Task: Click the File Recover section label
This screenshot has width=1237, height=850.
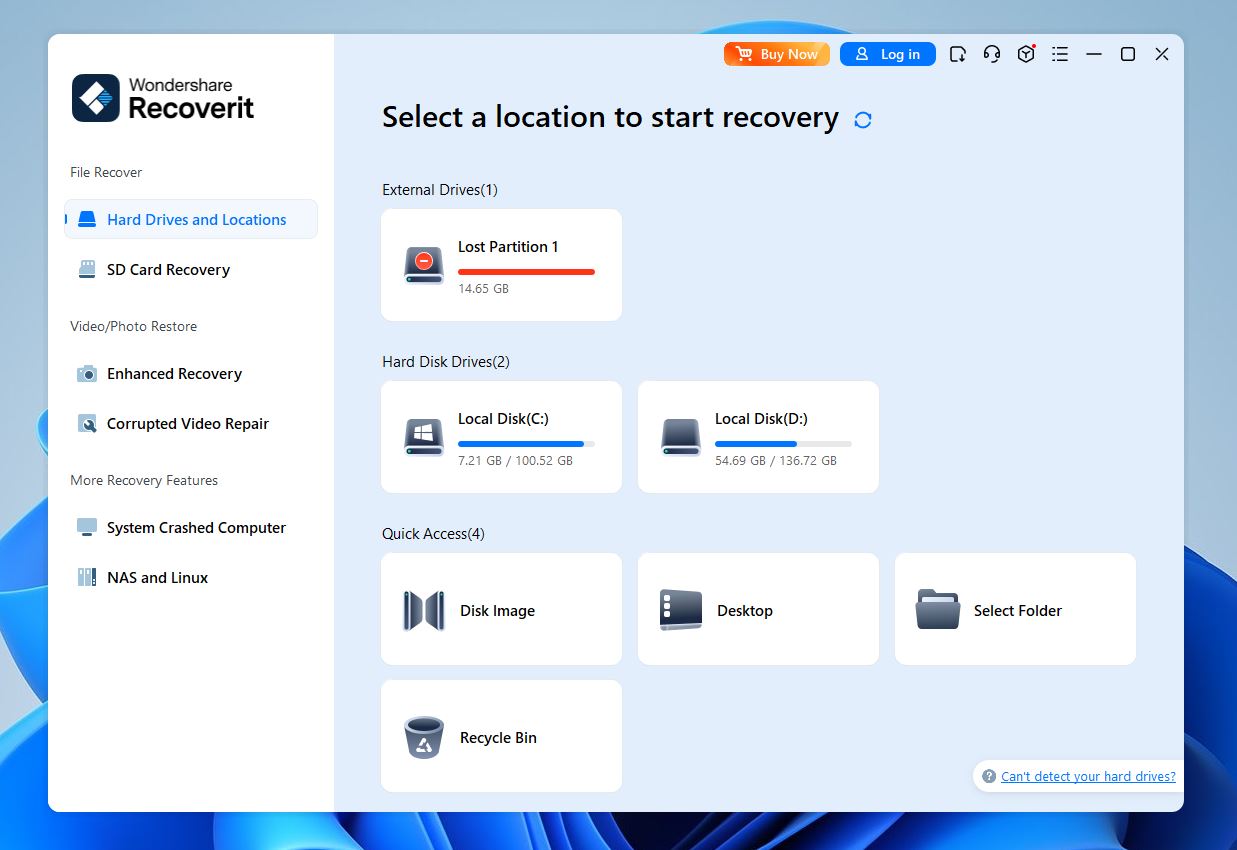Action: pyautogui.click(x=106, y=173)
